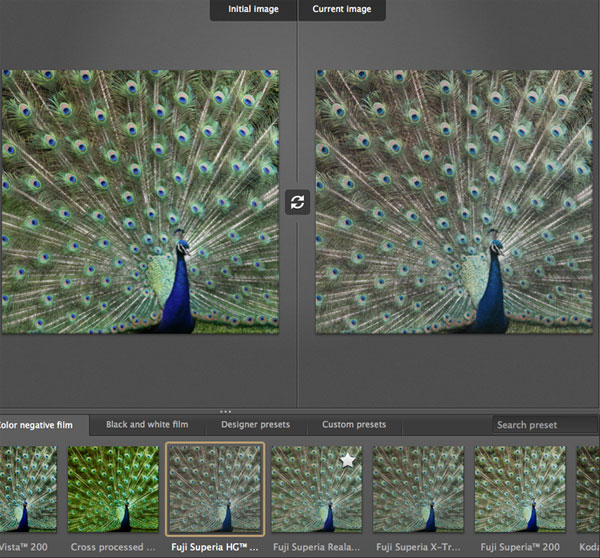Image resolution: width=600 pixels, height=558 pixels.
Task: Select the Vista 200 preset thumbnail
Action: (28, 489)
